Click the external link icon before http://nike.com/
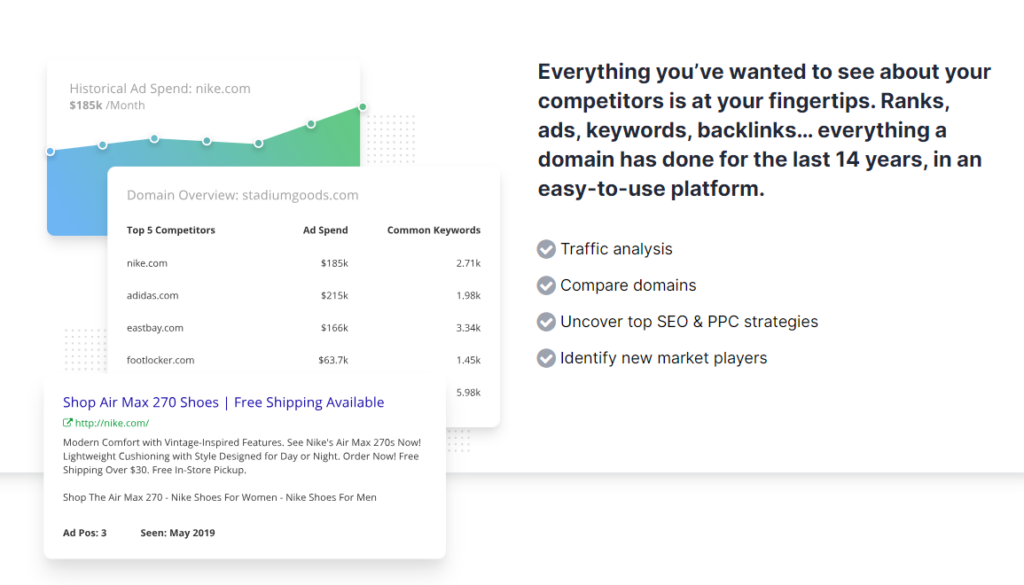This screenshot has width=1024, height=585. coord(68,423)
